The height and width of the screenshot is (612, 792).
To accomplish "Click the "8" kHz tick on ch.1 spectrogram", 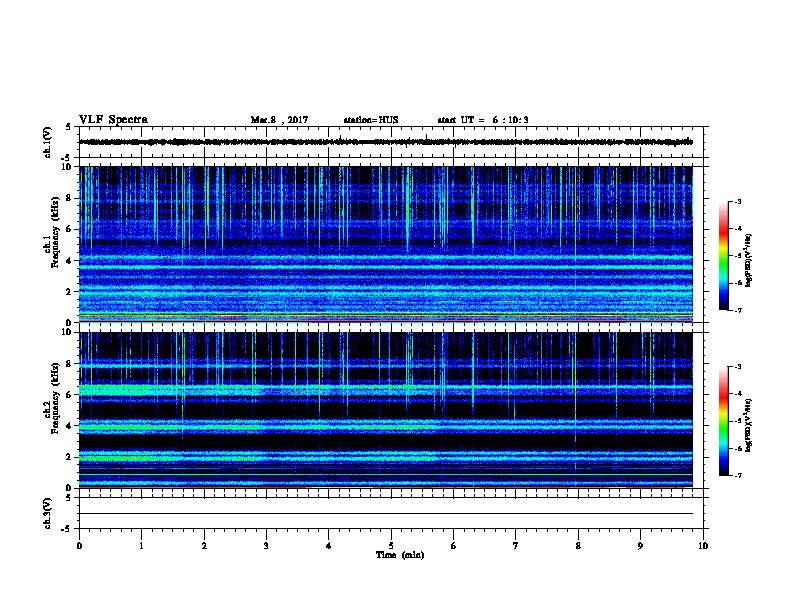I will coord(70,198).
